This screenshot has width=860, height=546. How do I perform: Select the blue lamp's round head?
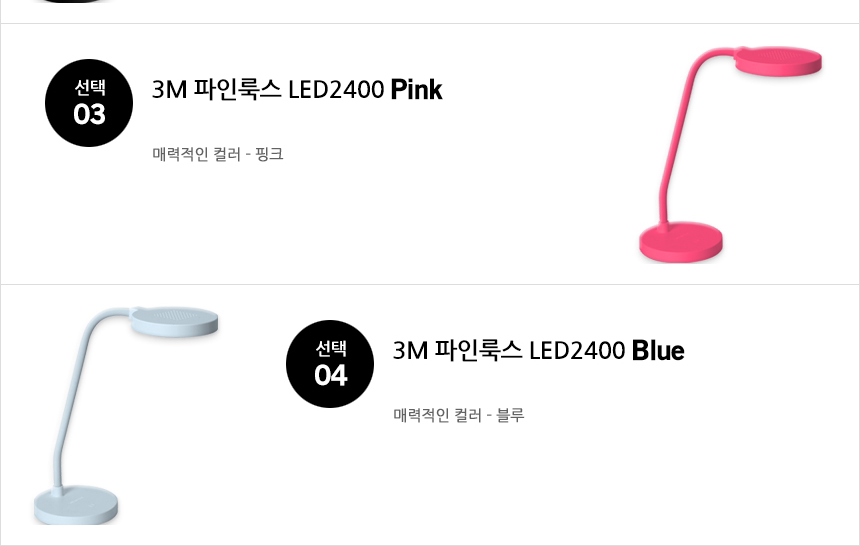(x=175, y=322)
